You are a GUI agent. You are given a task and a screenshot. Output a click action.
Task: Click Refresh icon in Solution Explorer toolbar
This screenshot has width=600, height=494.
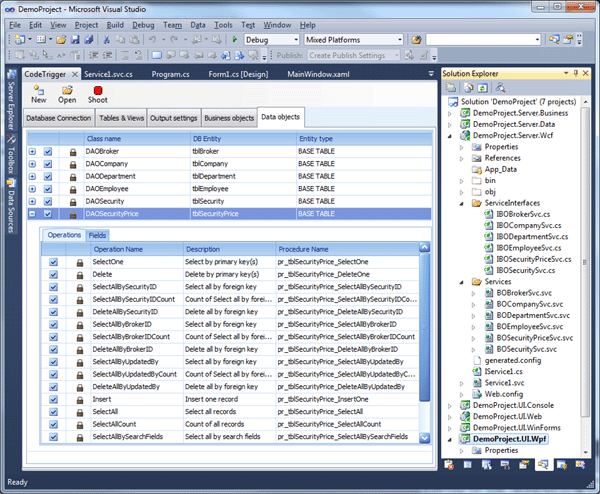pos(483,88)
